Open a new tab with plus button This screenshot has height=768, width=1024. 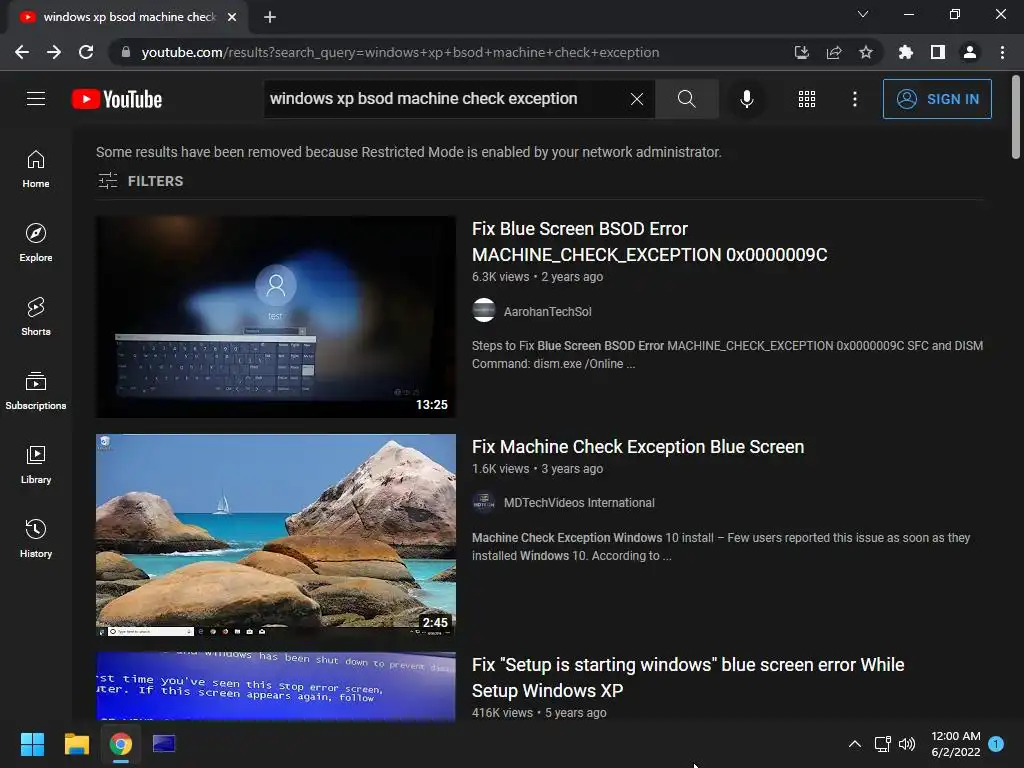(x=270, y=17)
